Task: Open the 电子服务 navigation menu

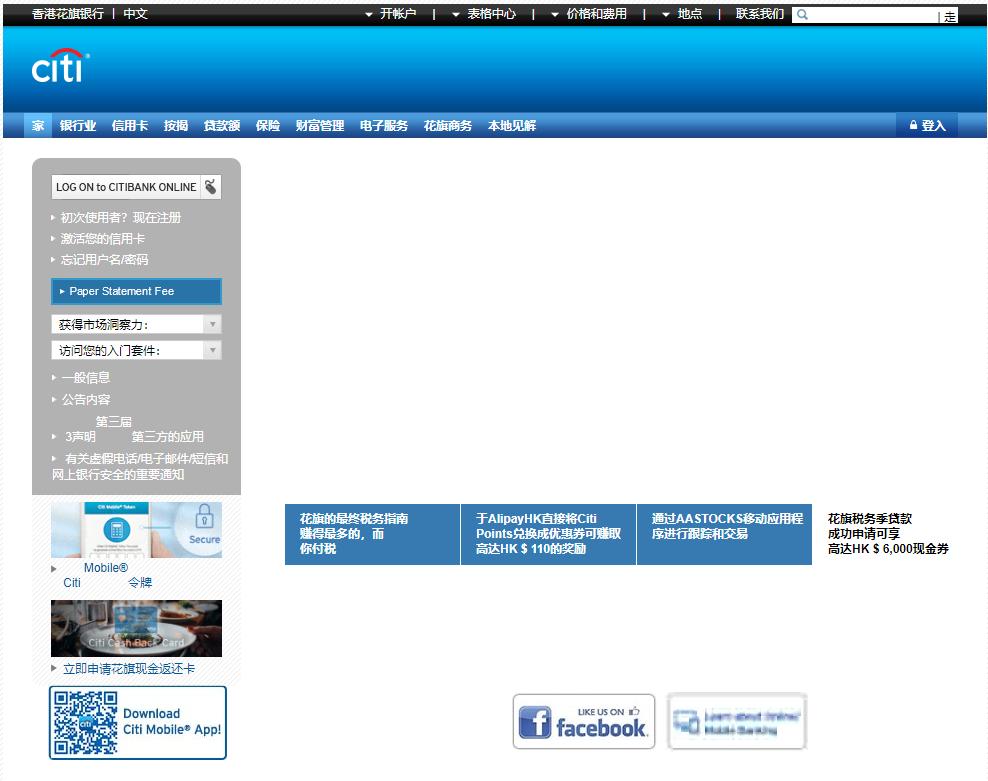Action: pyautogui.click(x=384, y=125)
